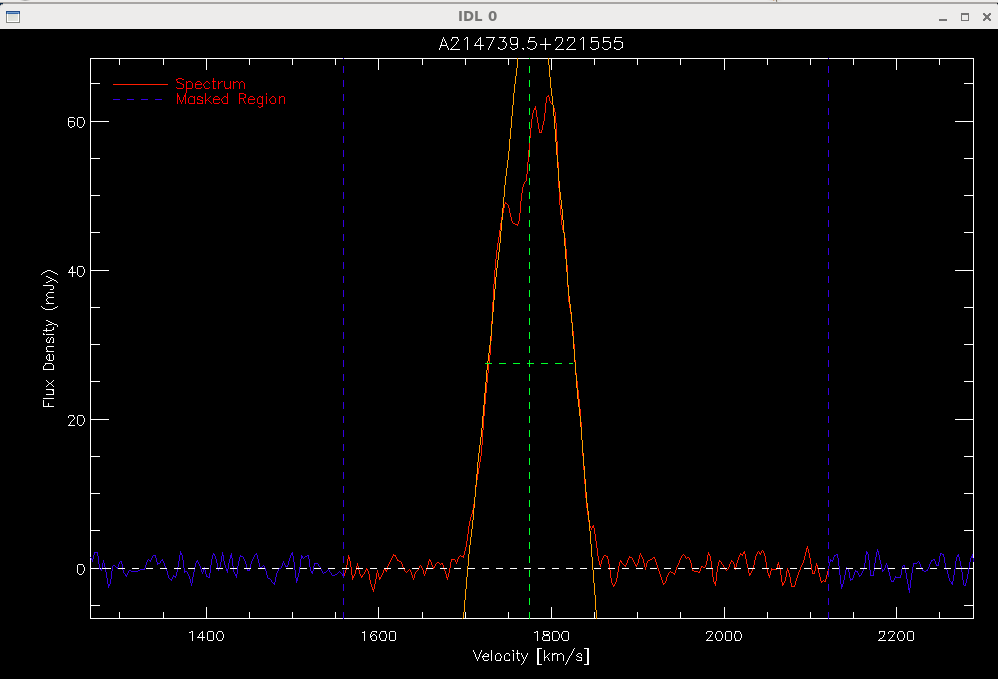Click the 60 flux tick label
This screenshot has height=679, width=998.
pyautogui.click(x=76, y=122)
